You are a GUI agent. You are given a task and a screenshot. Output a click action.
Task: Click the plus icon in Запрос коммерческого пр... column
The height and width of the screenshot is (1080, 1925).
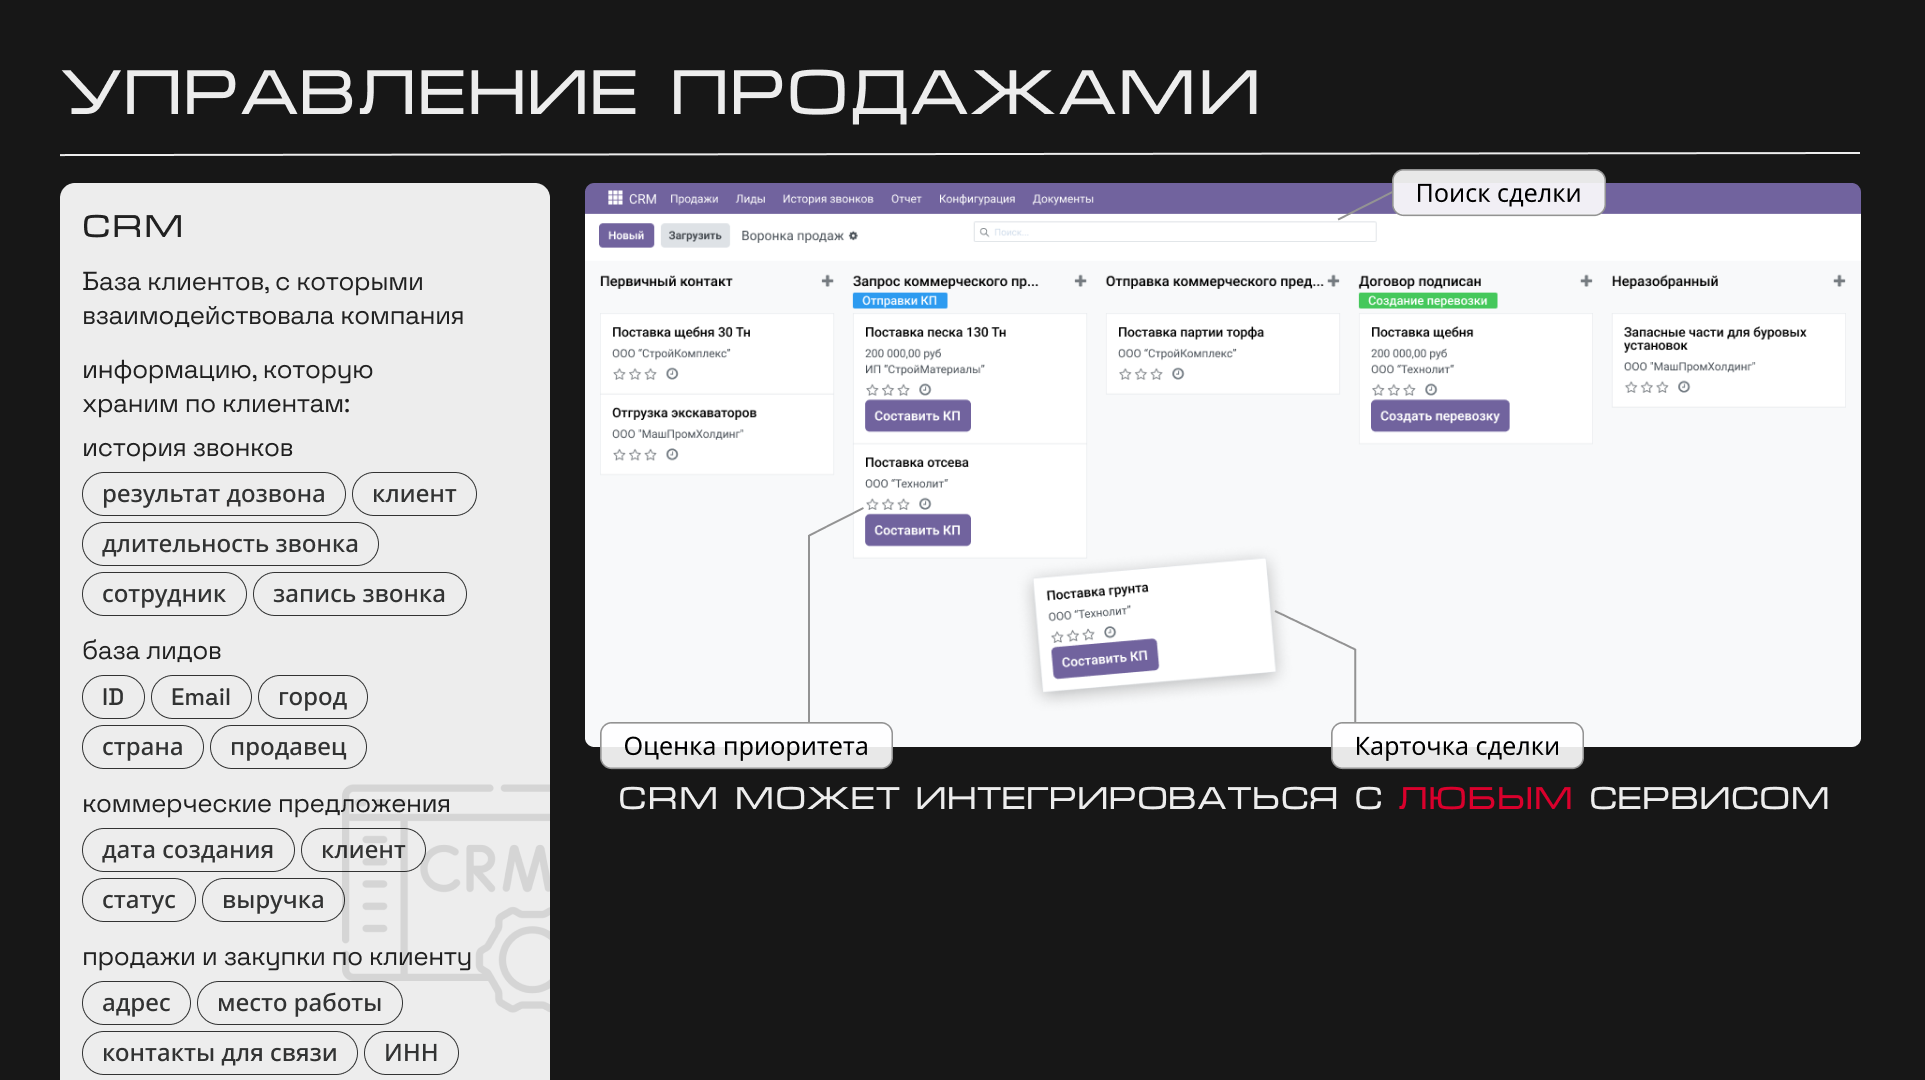1080,281
